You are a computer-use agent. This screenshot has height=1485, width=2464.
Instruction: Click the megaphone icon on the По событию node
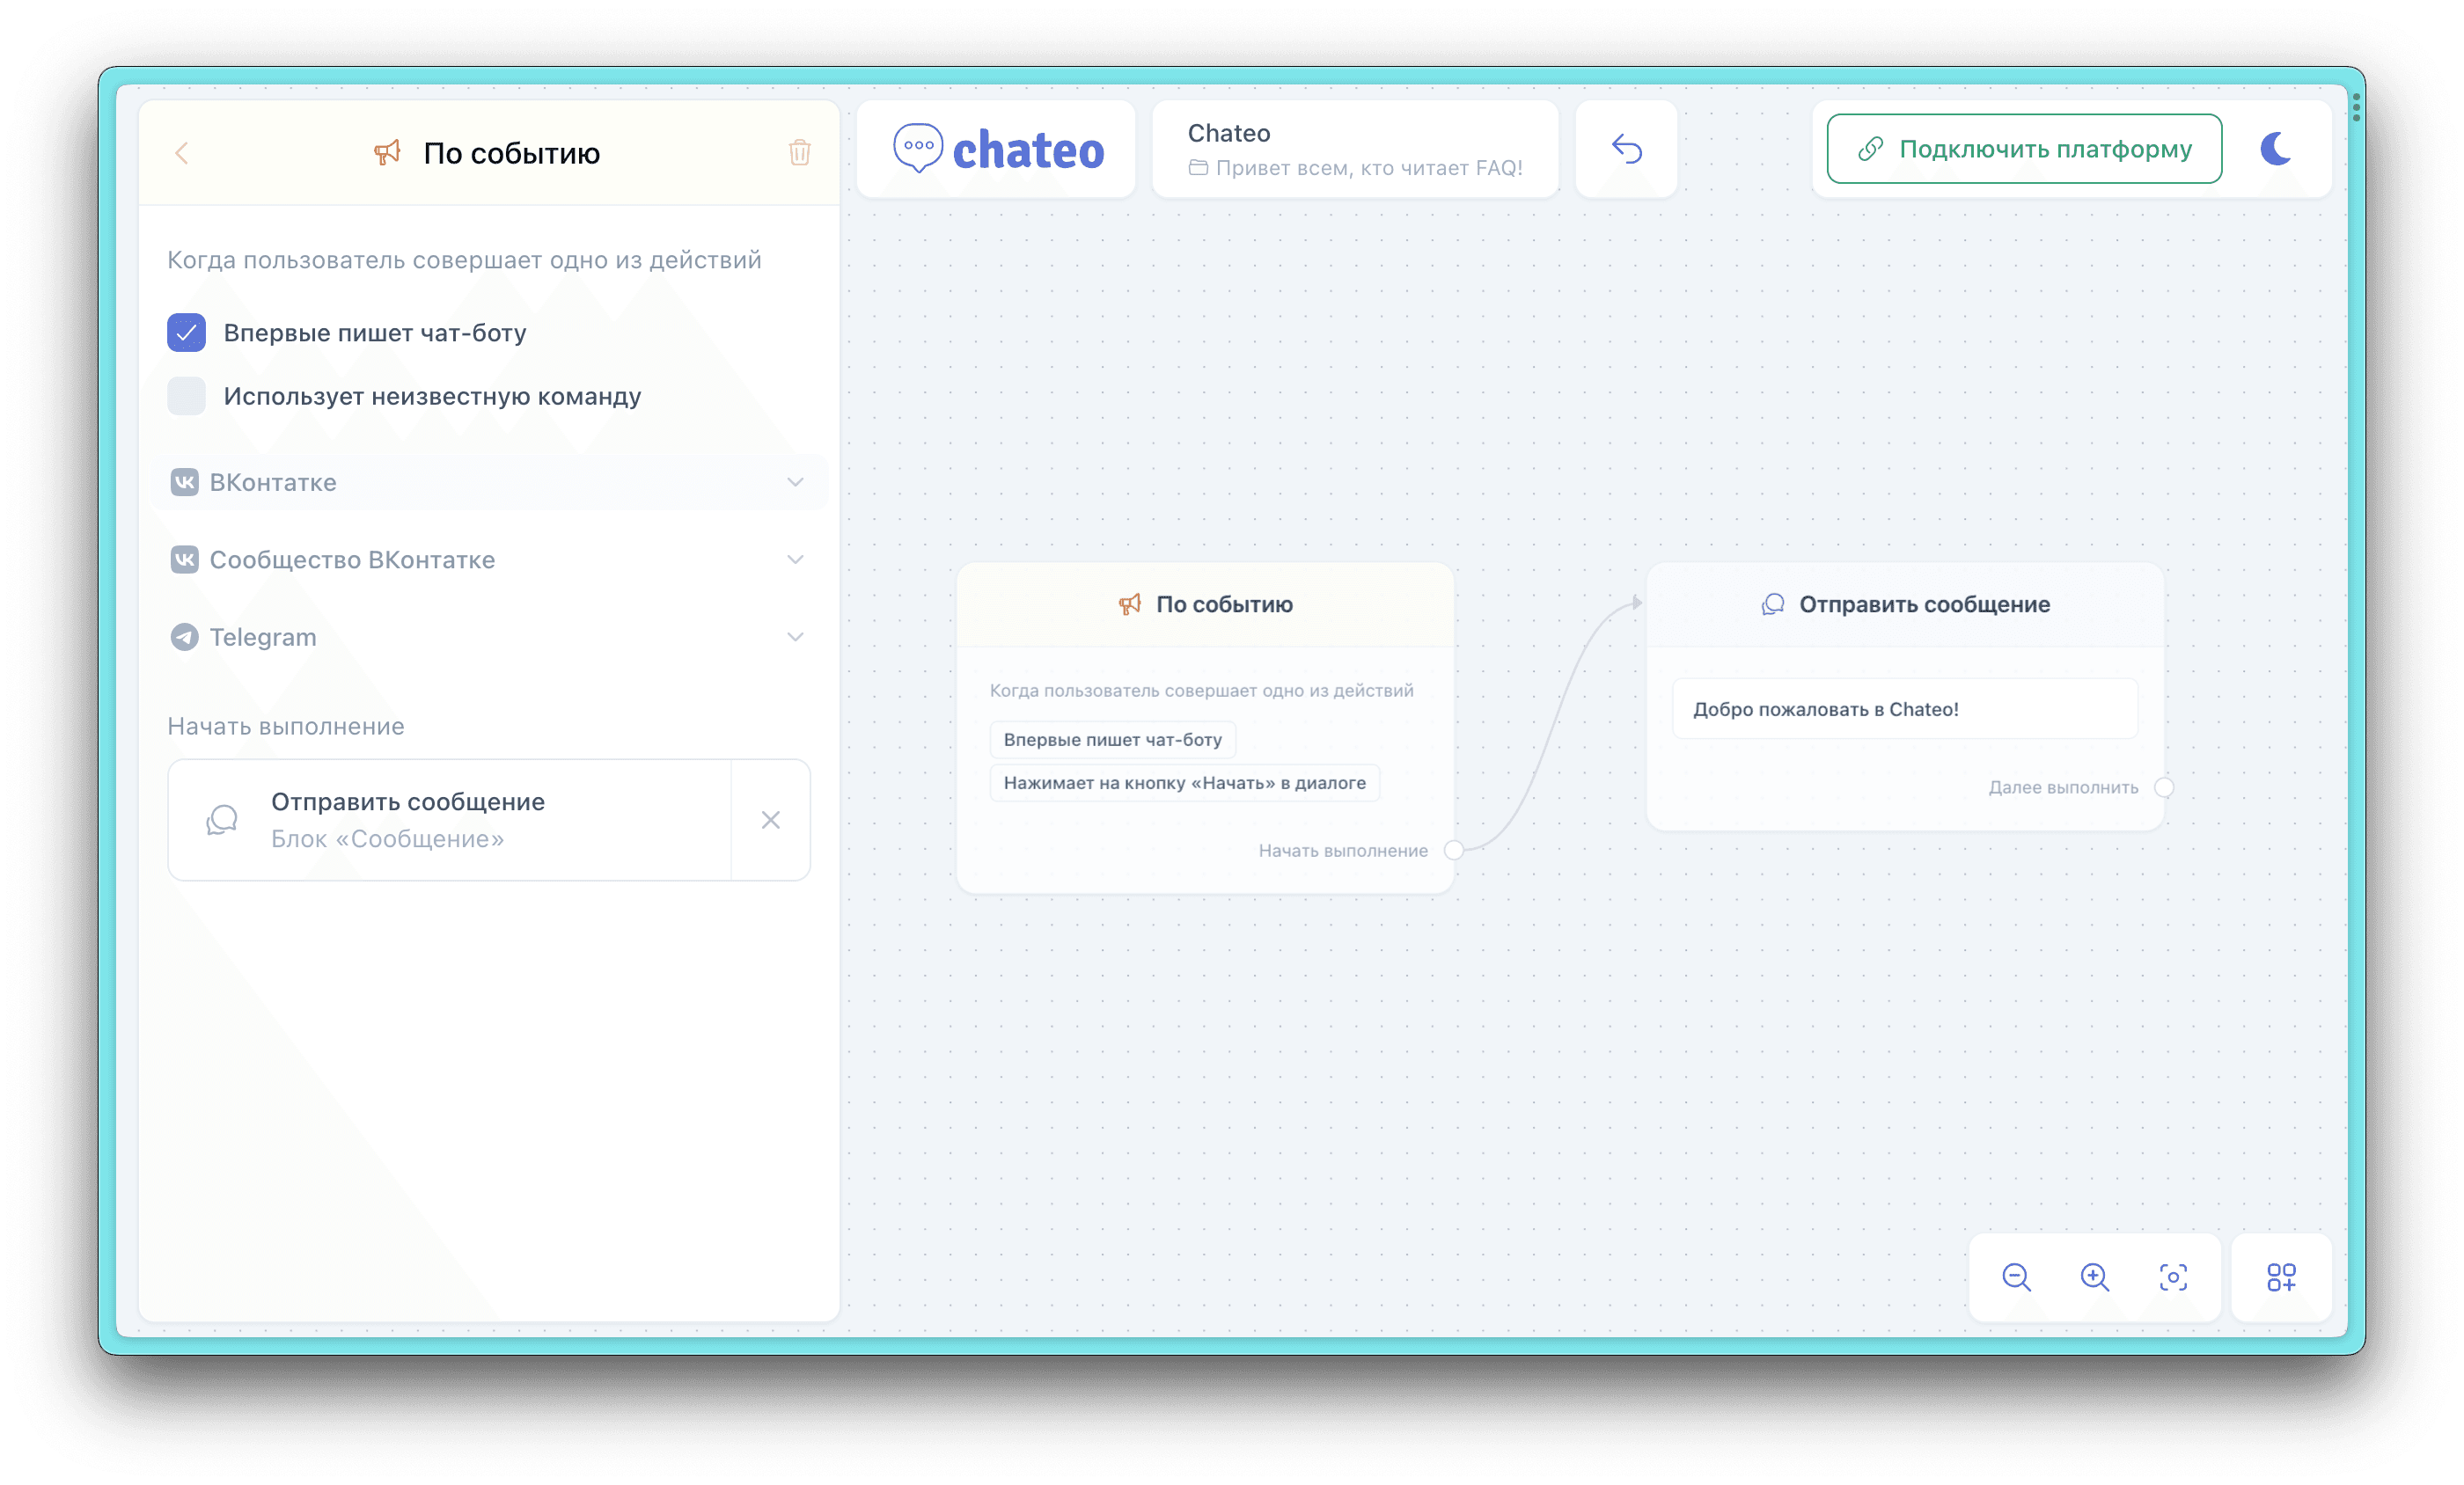[x=1130, y=604]
